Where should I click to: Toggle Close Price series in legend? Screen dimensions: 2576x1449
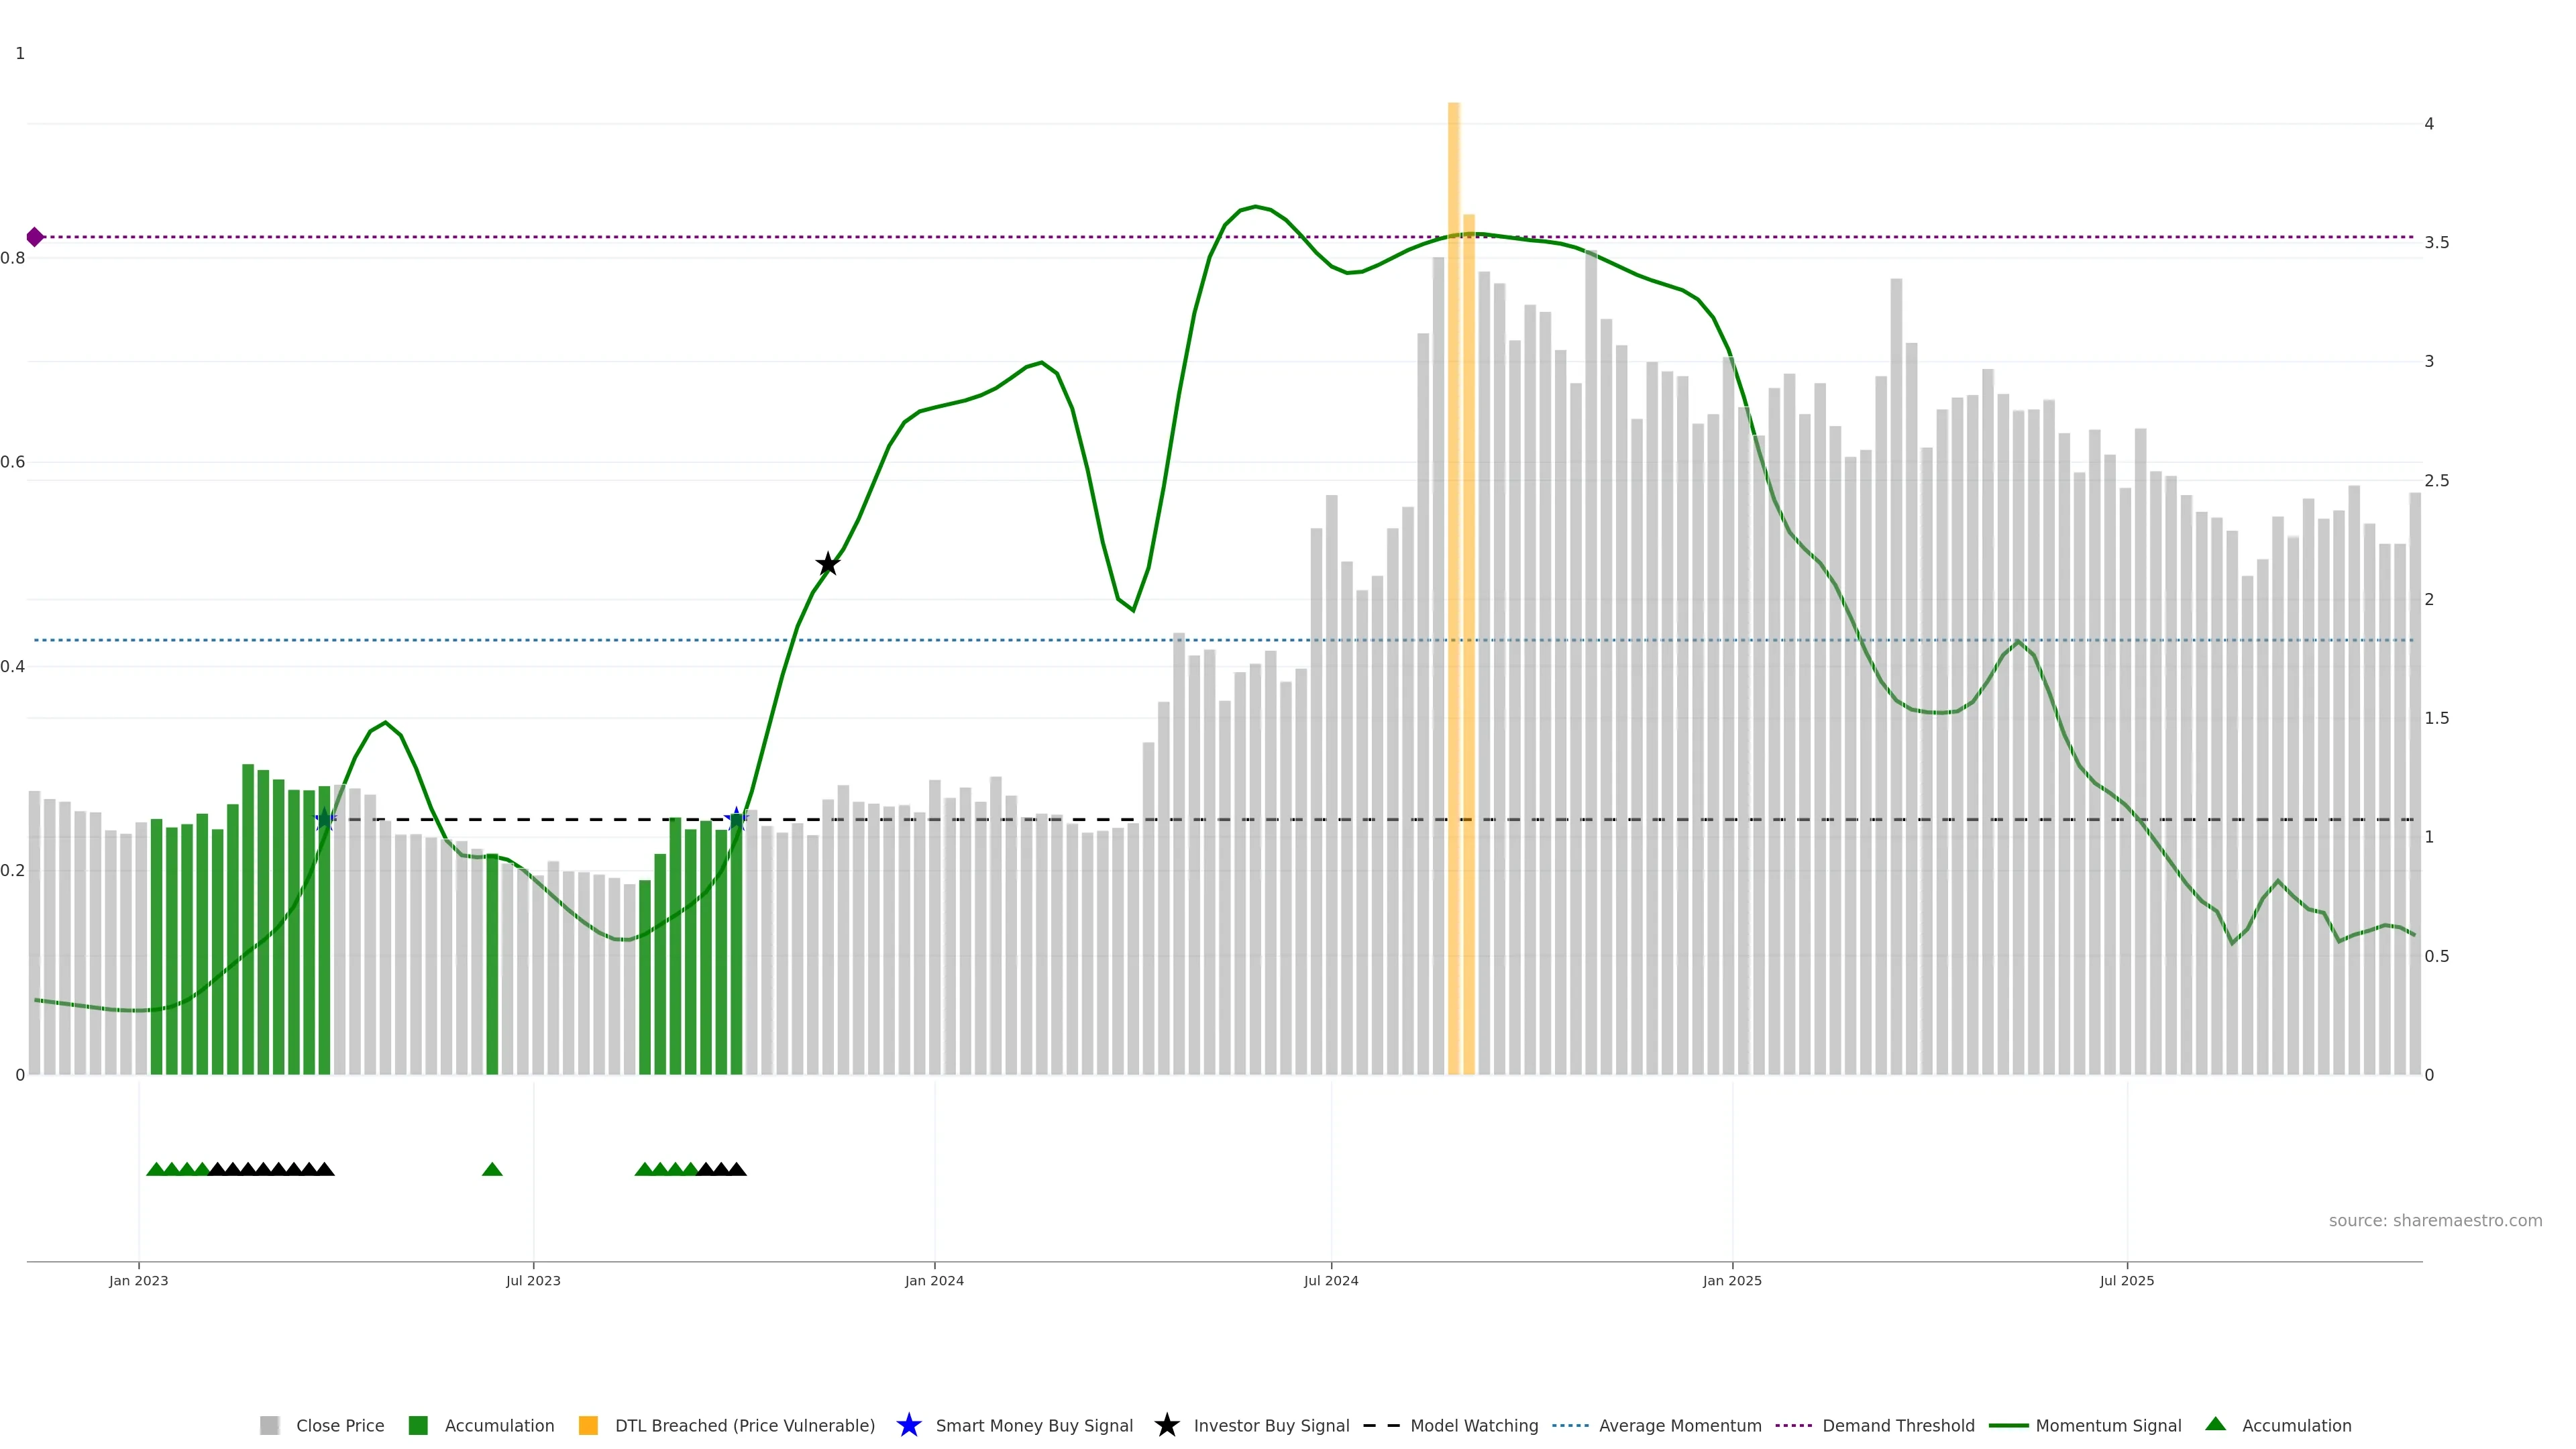(x=339, y=1425)
